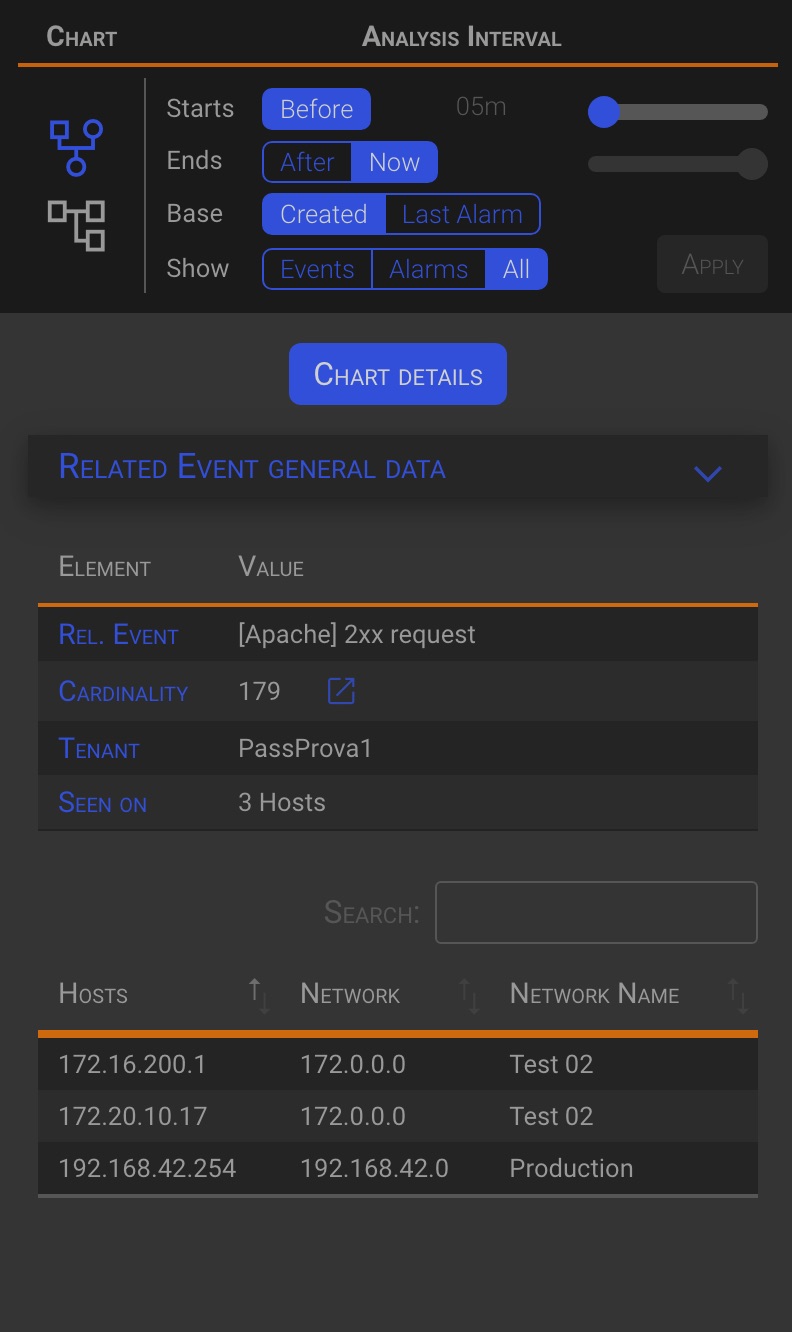This screenshot has width=792, height=1332.
Task: Choose Last Alarm as the Base
Action: 462,214
